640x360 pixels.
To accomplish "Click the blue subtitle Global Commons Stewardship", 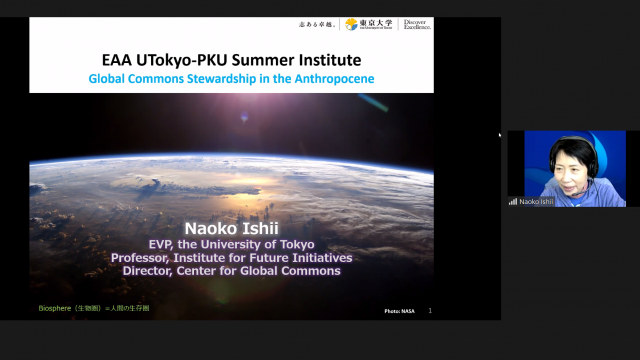I will coord(231,78).
